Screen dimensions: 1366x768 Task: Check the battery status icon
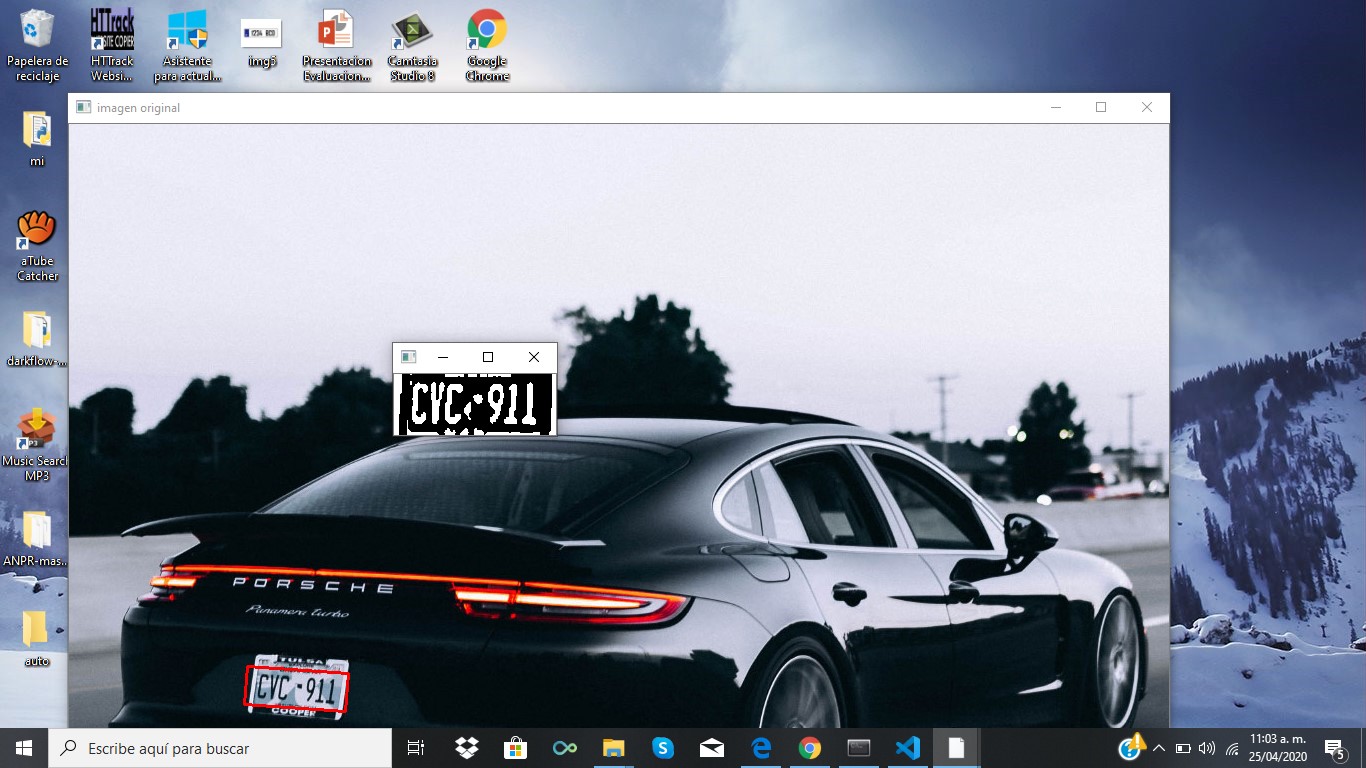(x=1183, y=748)
